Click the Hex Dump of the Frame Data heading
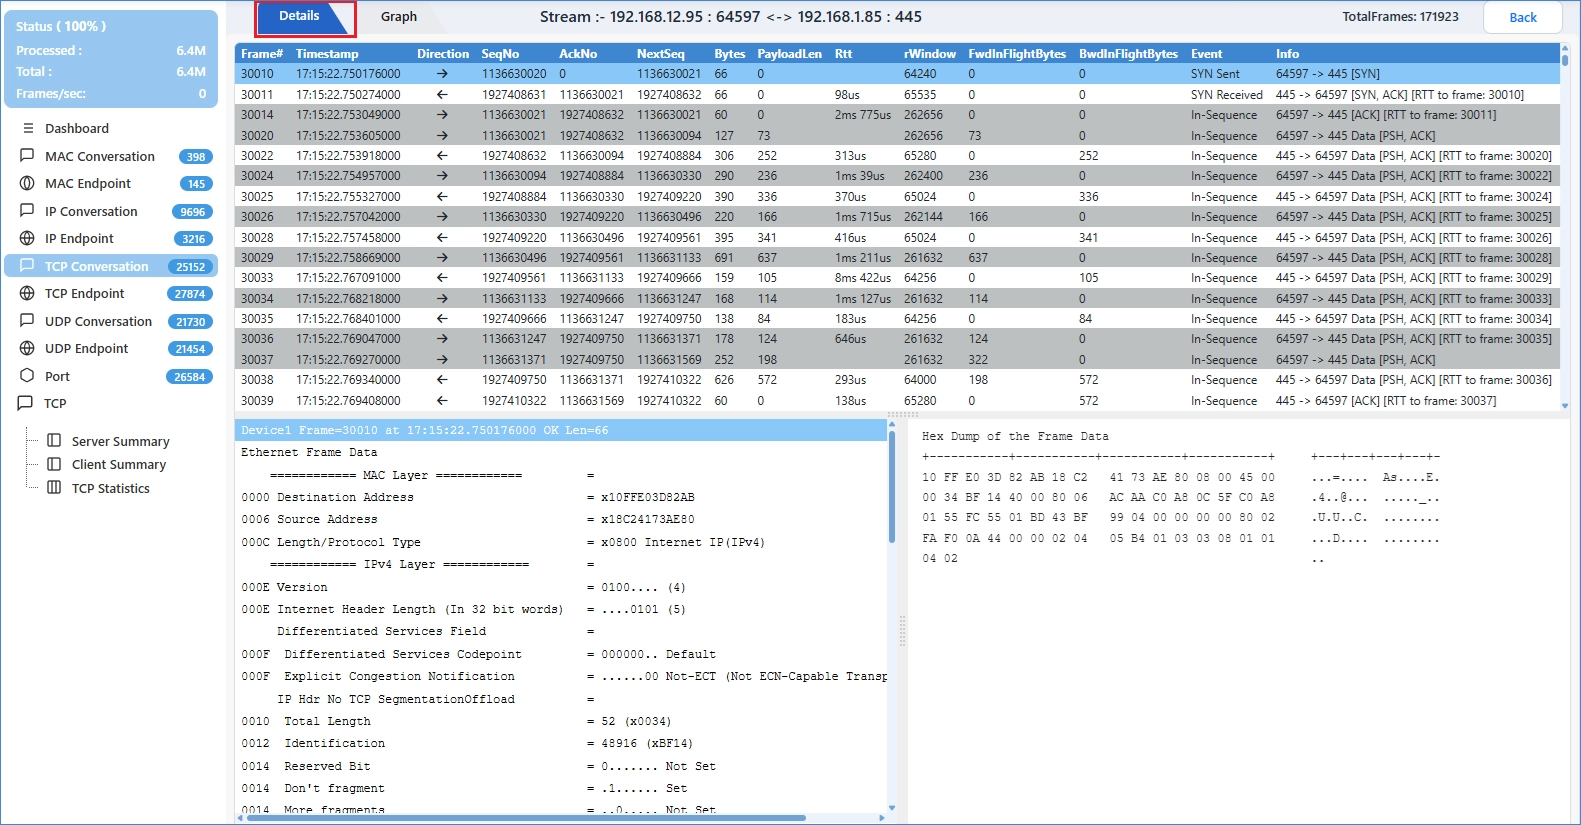This screenshot has height=825, width=1581. click(1015, 436)
